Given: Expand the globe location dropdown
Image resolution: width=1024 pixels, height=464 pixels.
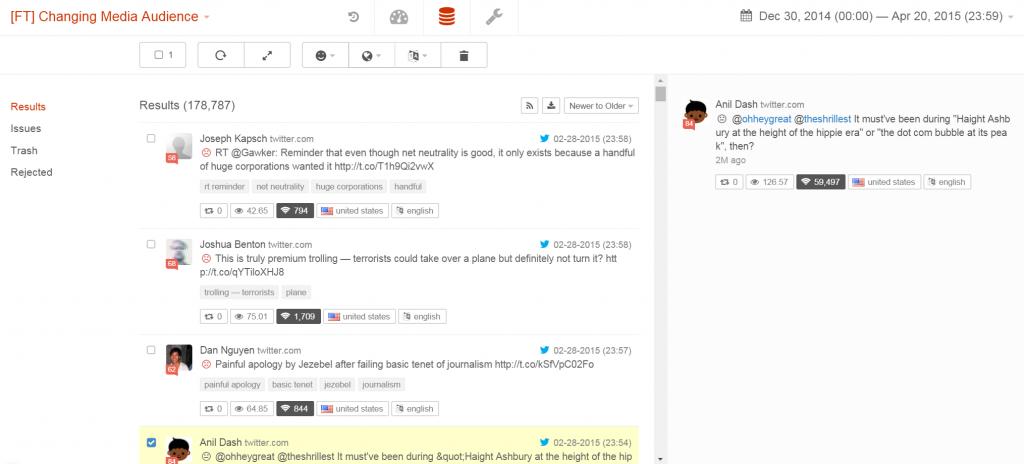Looking at the screenshot, I should 371,55.
